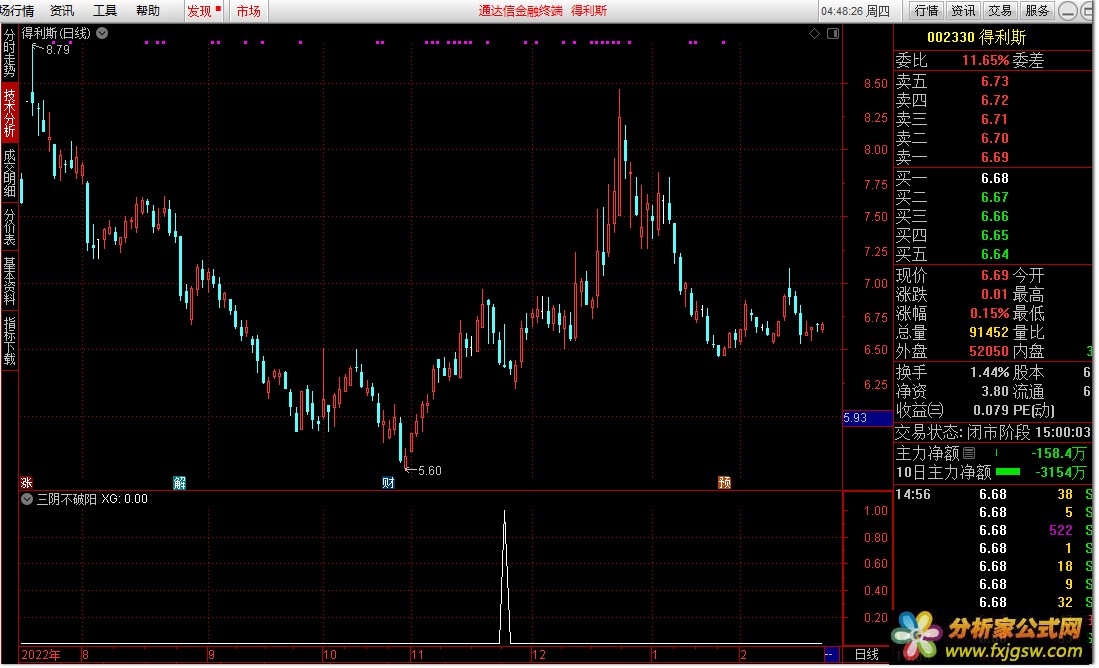Click the 5.60 low price label on the chart
This screenshot has width=1099, height=668.
coord(430,471)
